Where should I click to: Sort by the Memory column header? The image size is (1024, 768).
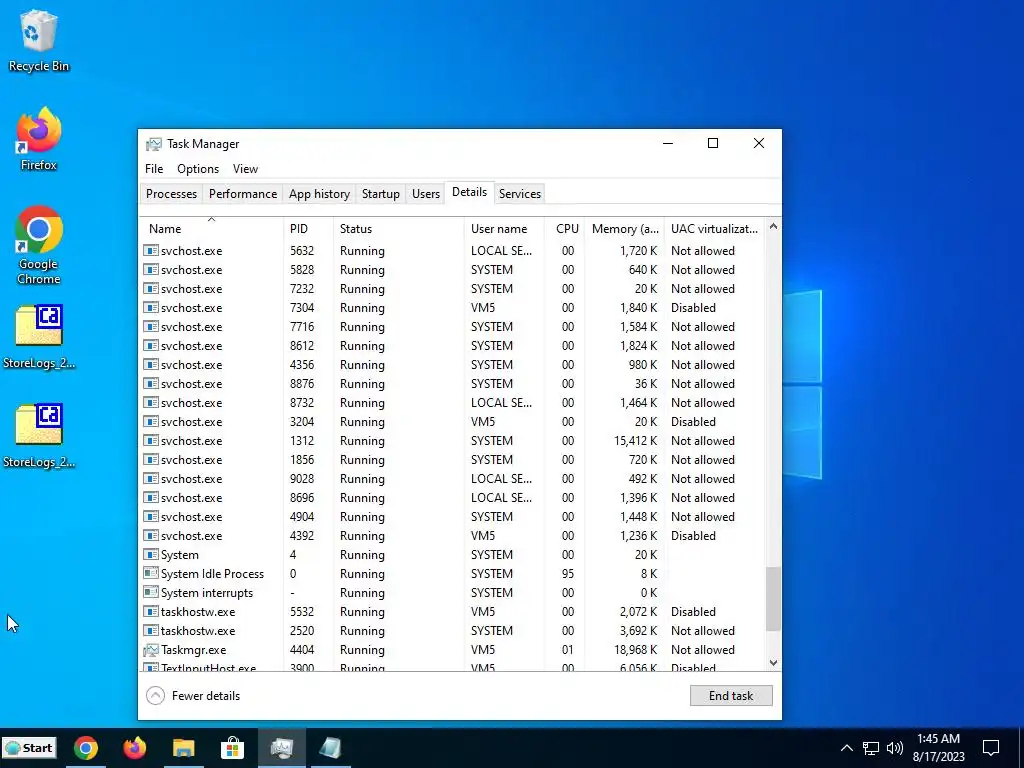point(624,229)
